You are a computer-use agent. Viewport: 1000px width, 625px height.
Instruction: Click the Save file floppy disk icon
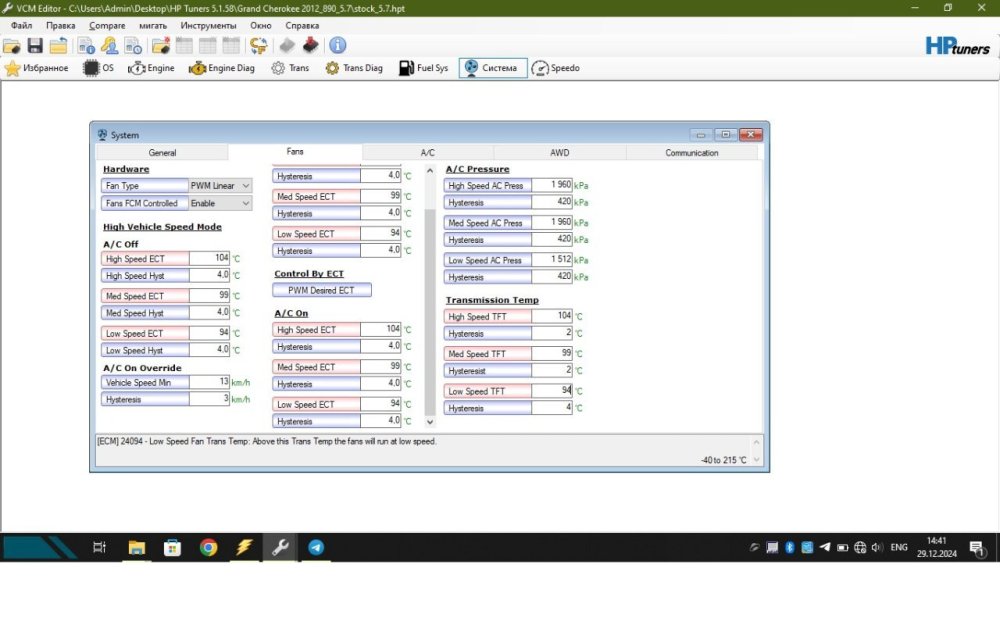click(35, 45)
